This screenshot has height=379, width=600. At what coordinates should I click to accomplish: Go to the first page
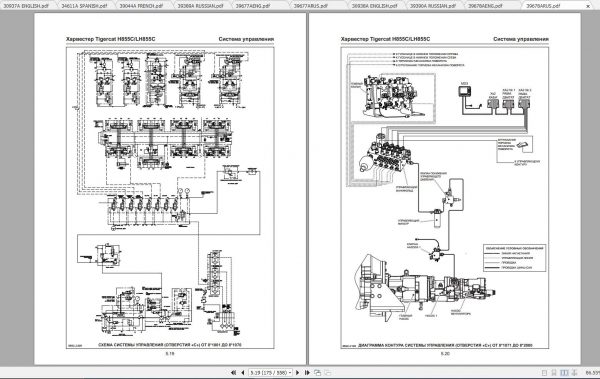point(233,372)
